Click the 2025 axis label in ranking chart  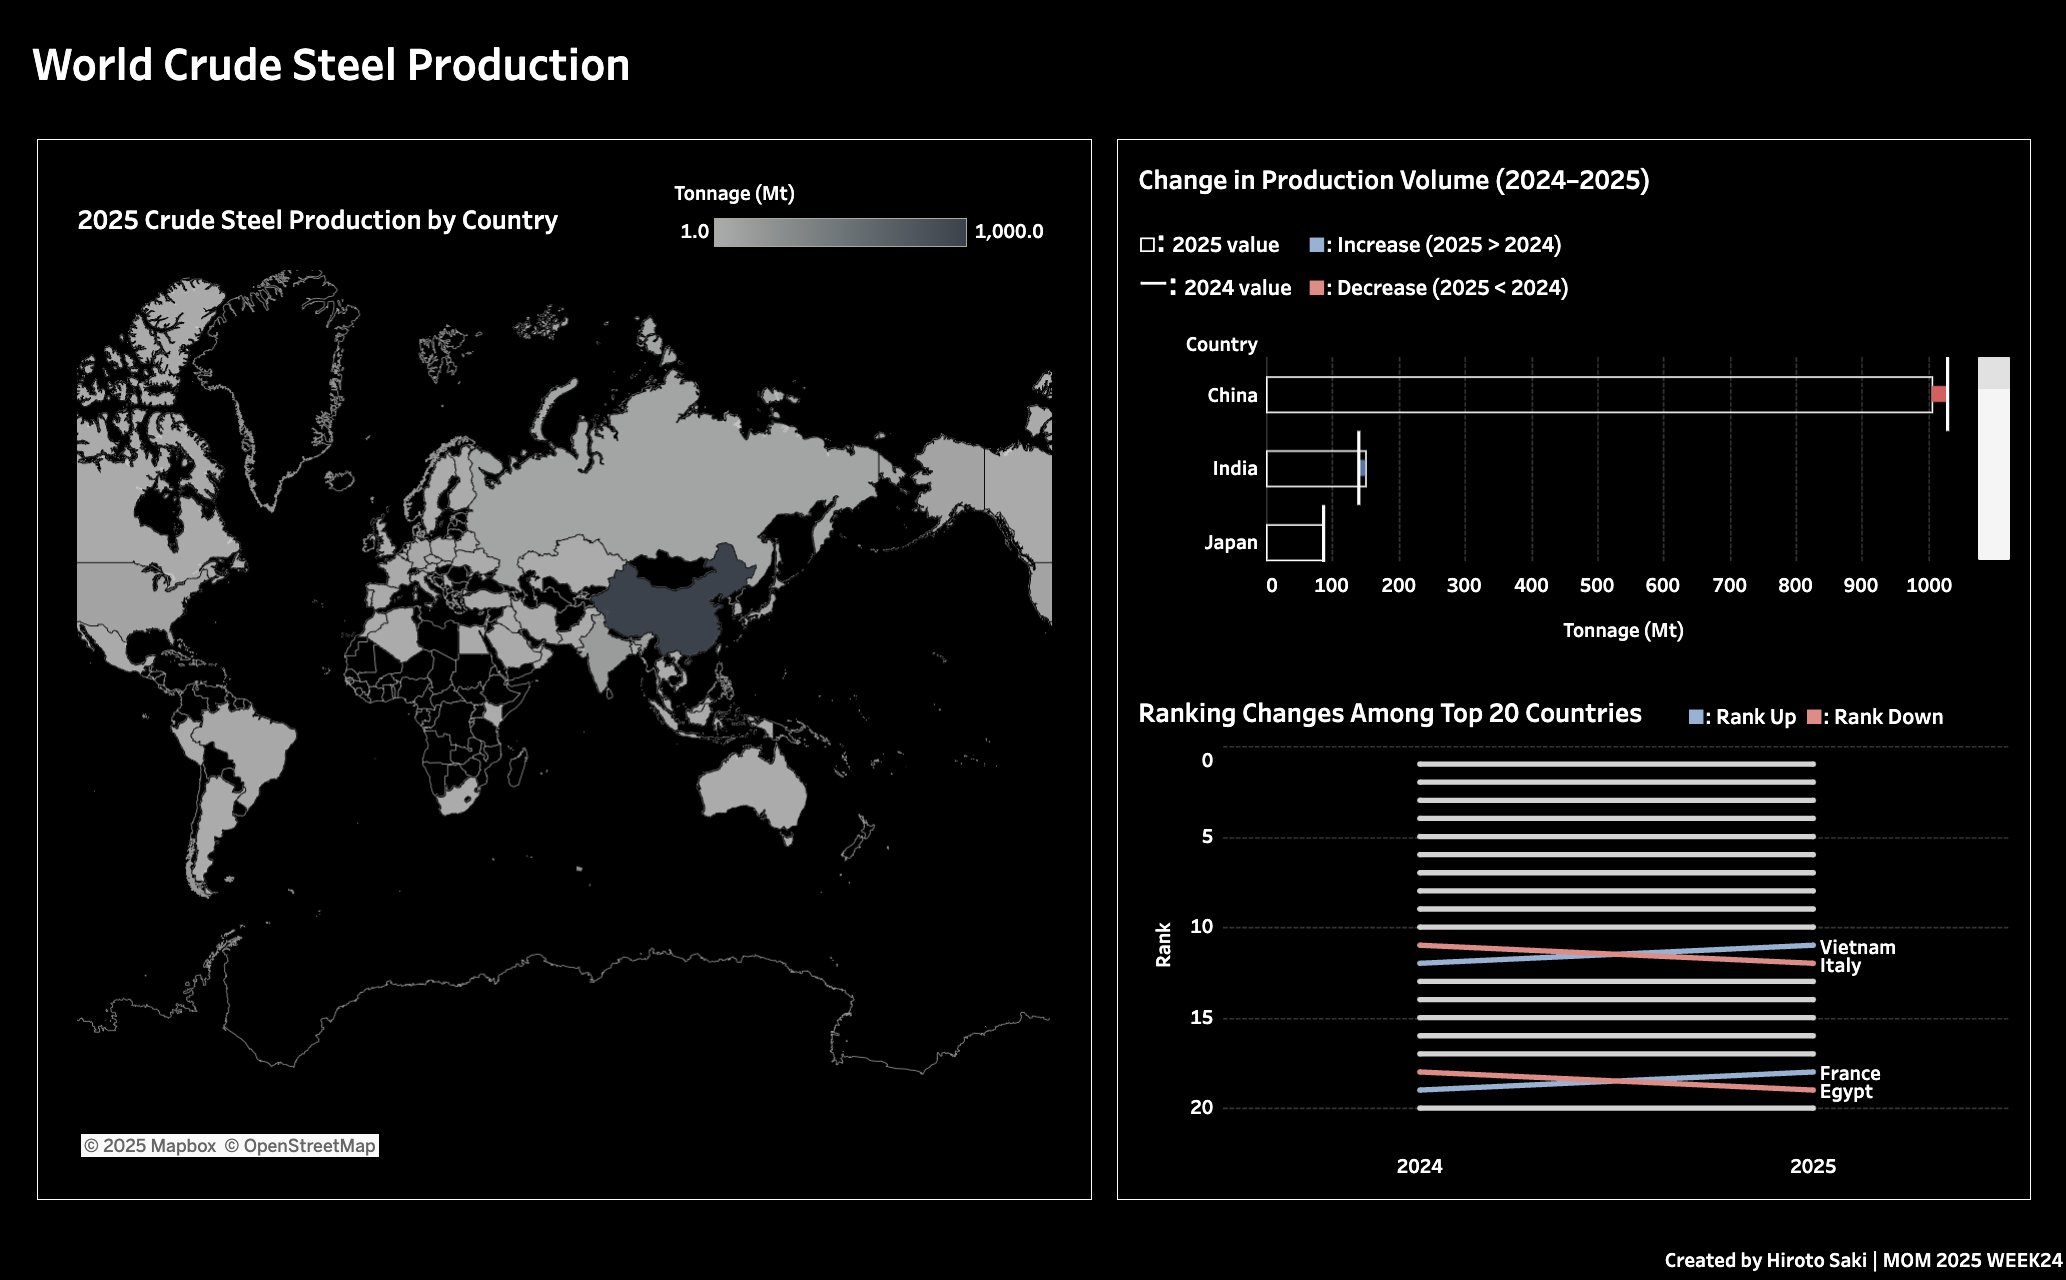pyautogui.click(x=1812, y=1166)
